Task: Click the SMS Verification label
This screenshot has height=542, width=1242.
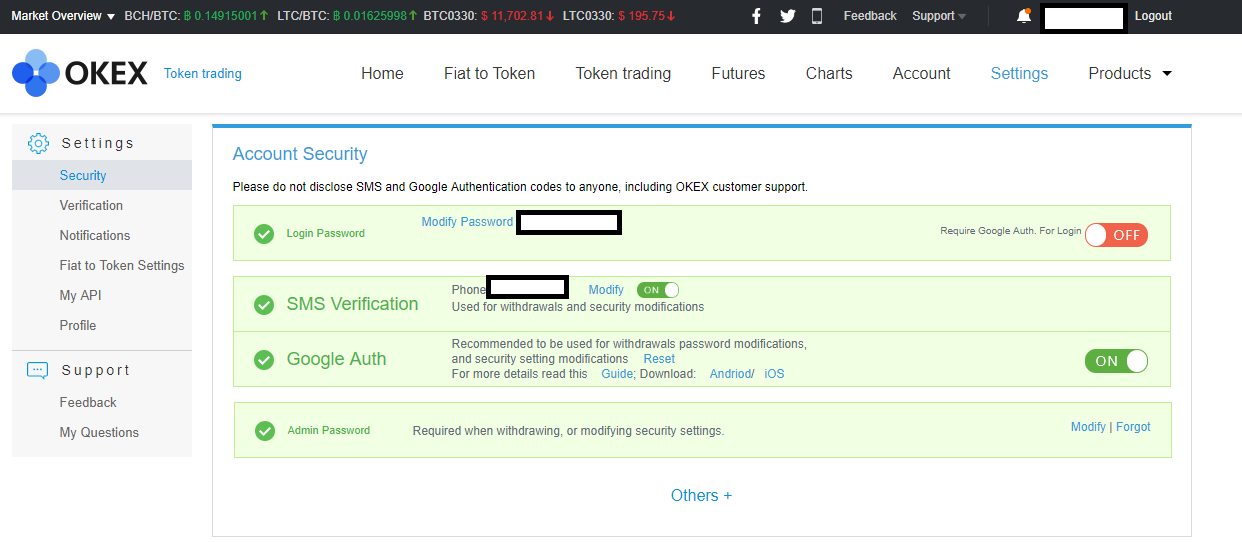Action: (352, 304)
